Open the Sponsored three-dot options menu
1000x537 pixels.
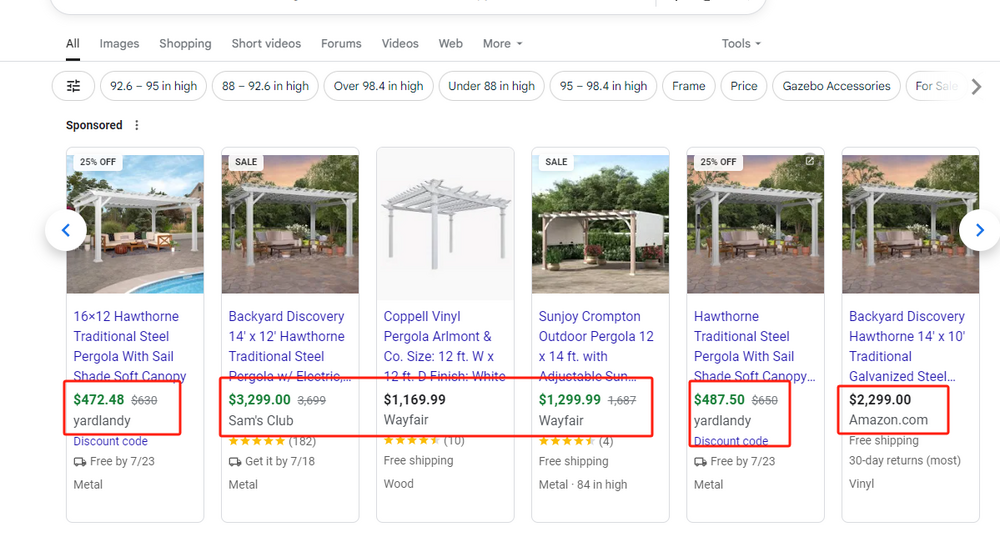click(x=137, y=125)
